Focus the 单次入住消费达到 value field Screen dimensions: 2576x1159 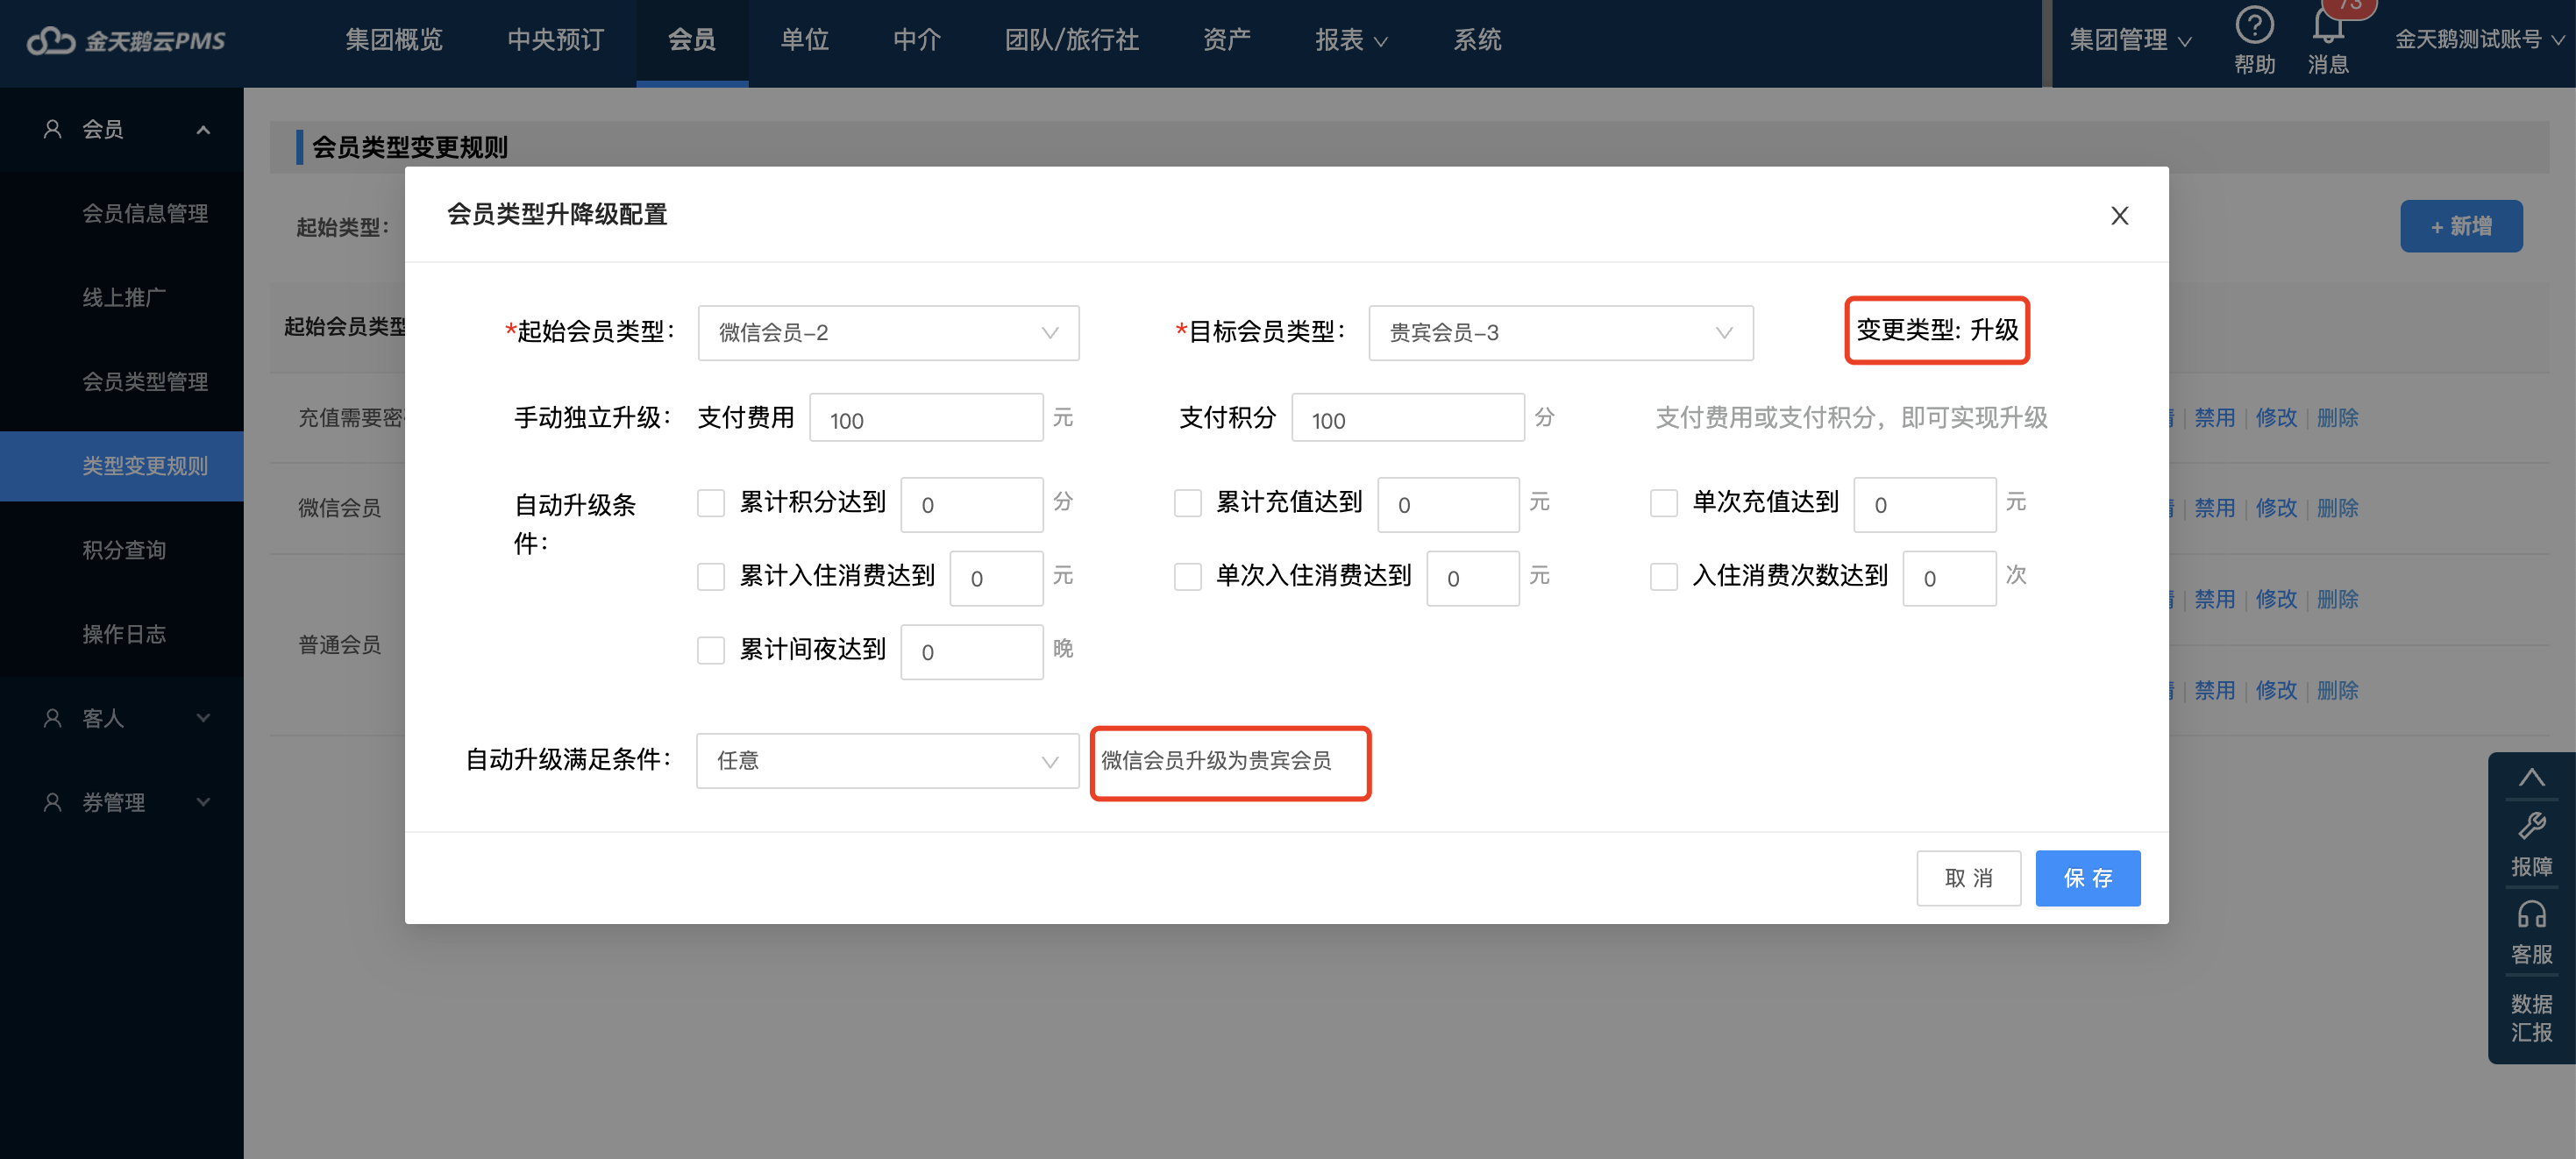[x=1473, y=578]
